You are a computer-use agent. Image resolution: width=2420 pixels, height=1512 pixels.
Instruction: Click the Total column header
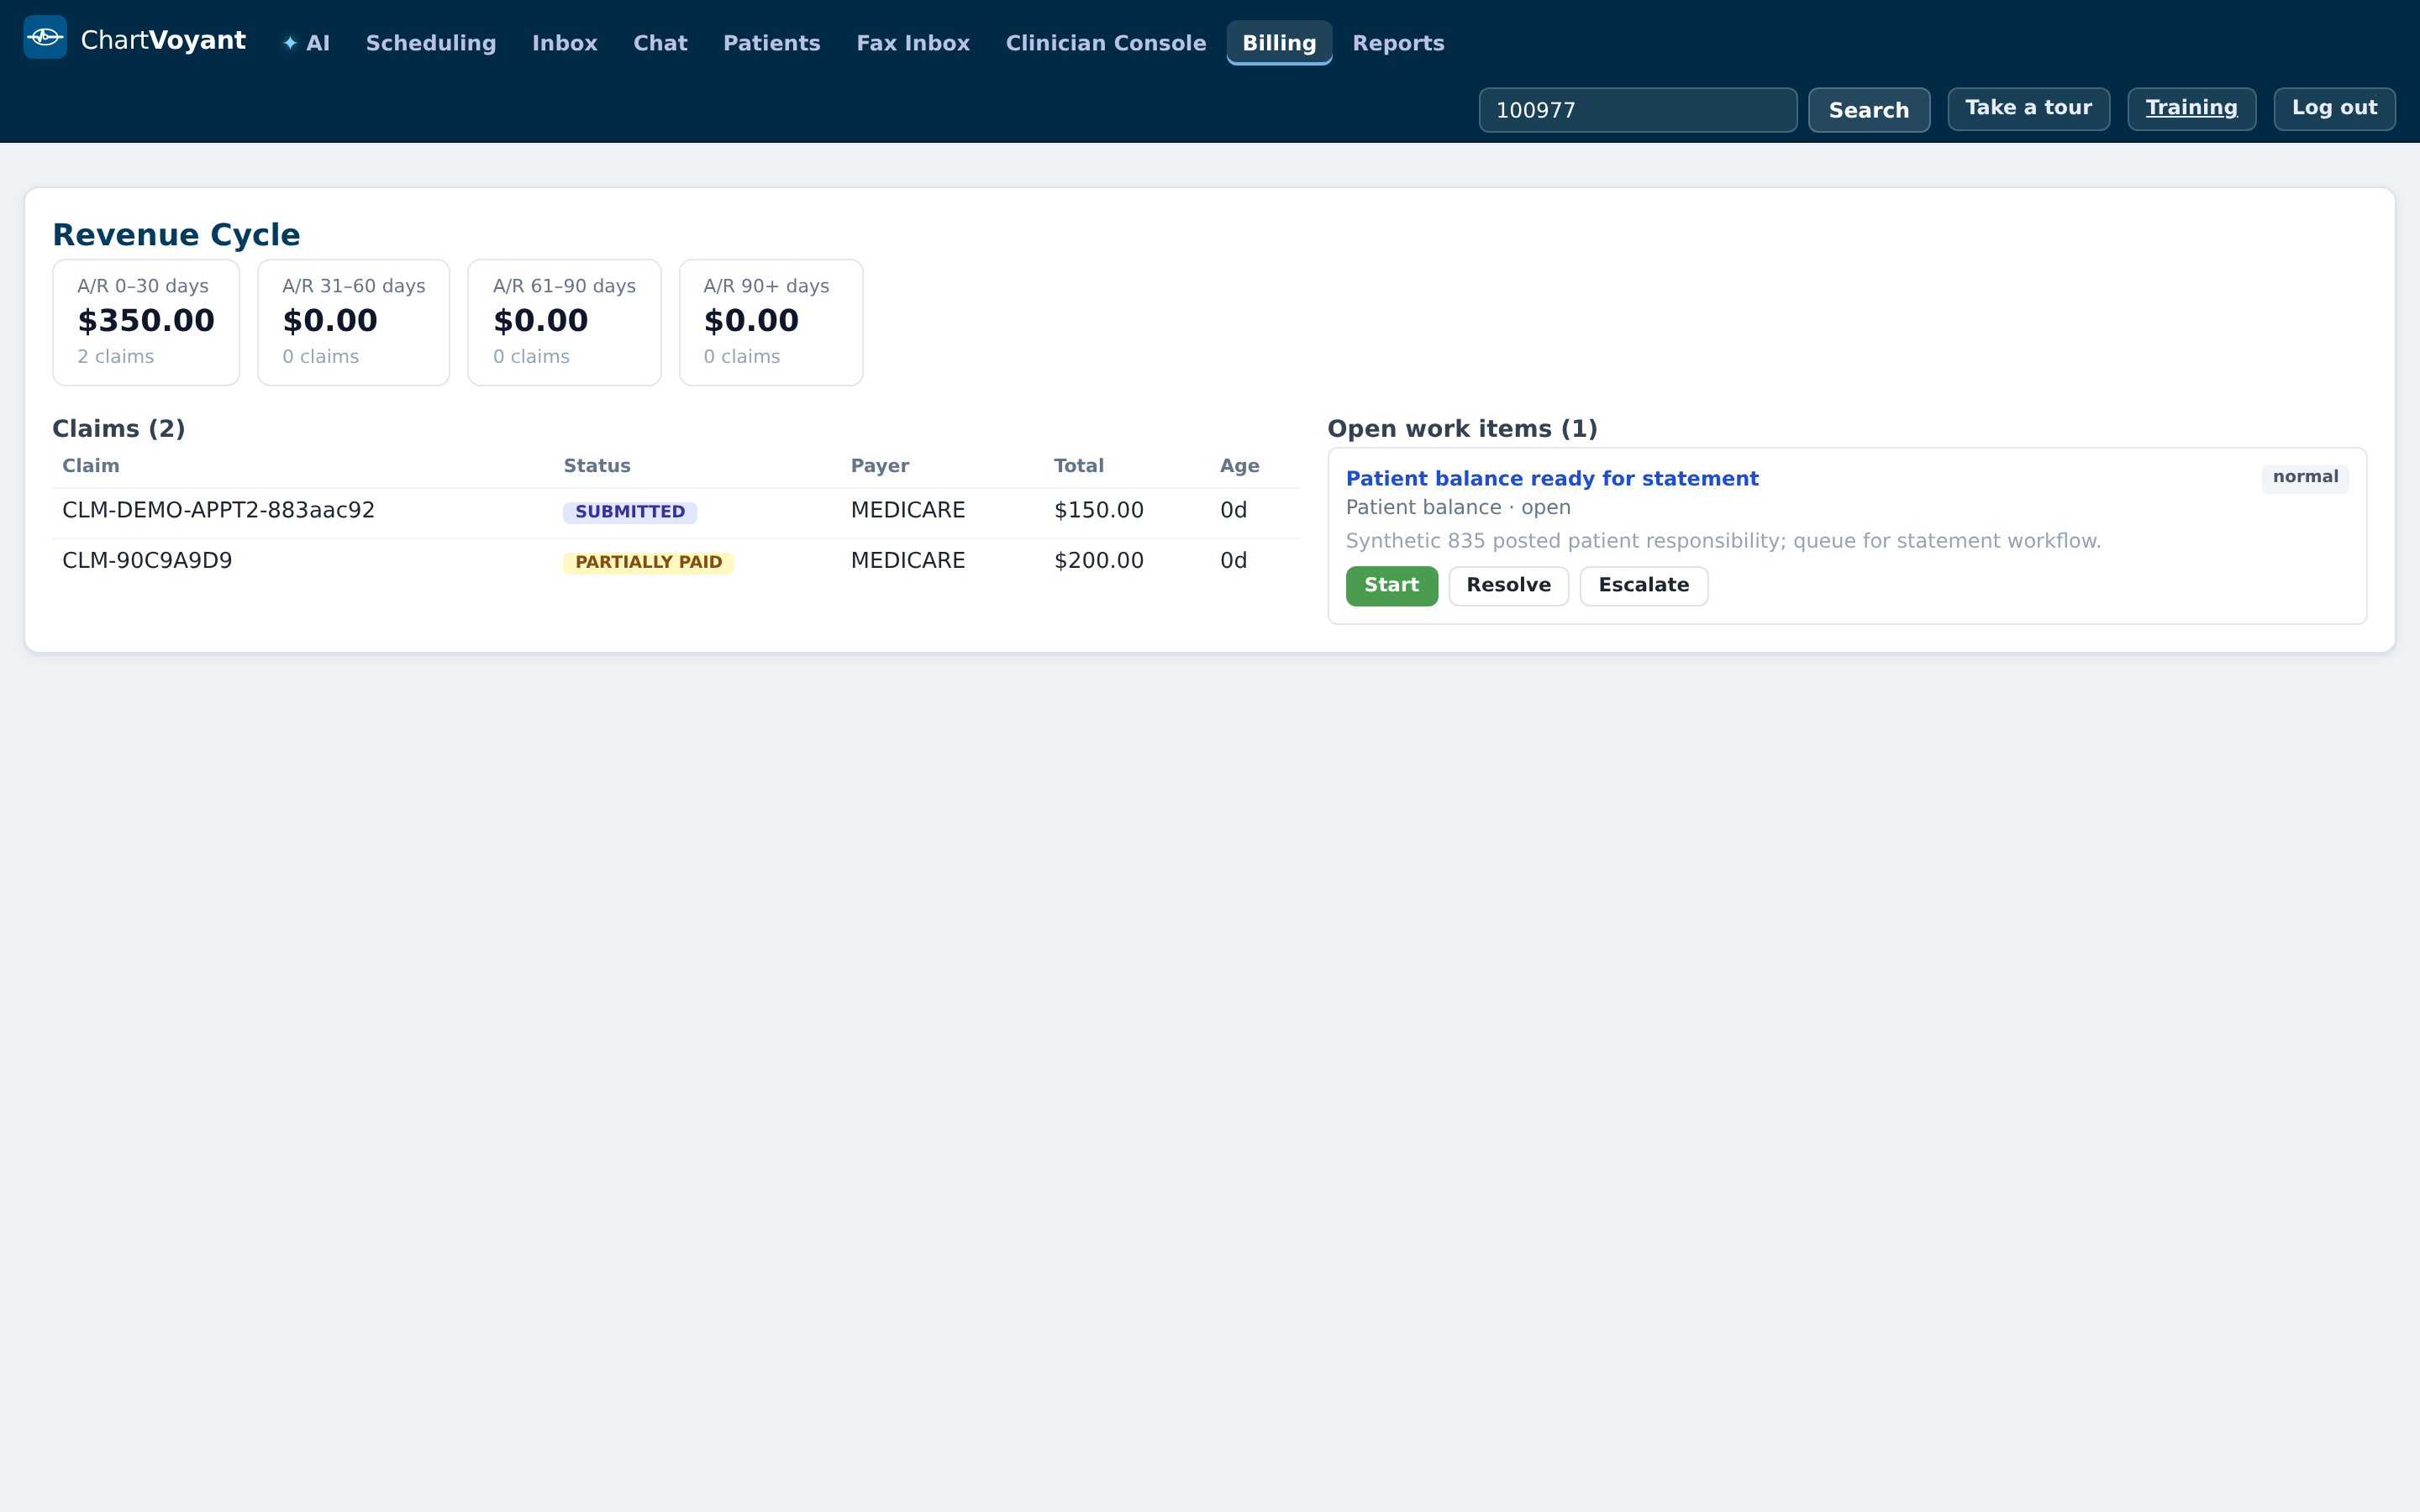(1079, 466)
